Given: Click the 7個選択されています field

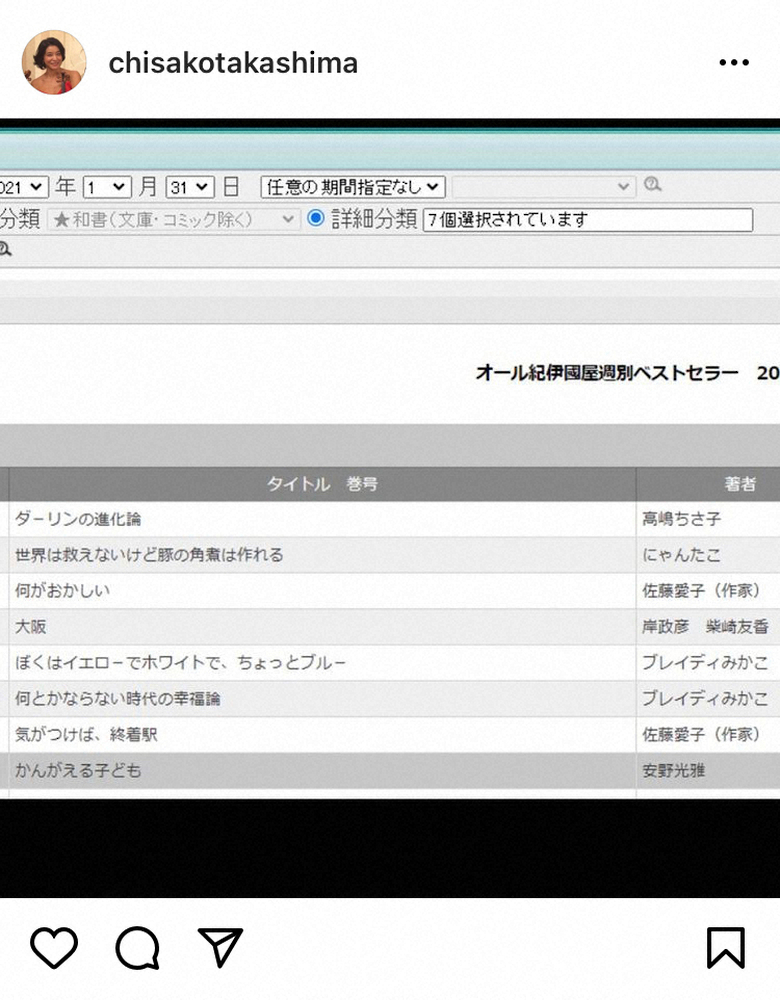Looking at the screenshot, I should point(587,219).
